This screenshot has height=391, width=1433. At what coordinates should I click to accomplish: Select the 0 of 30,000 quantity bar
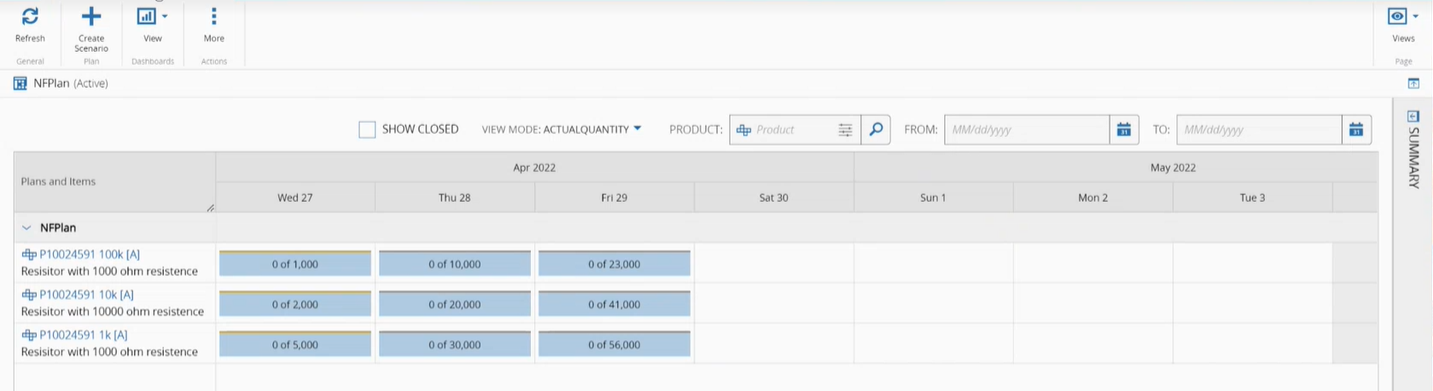[x=455, y=344]
